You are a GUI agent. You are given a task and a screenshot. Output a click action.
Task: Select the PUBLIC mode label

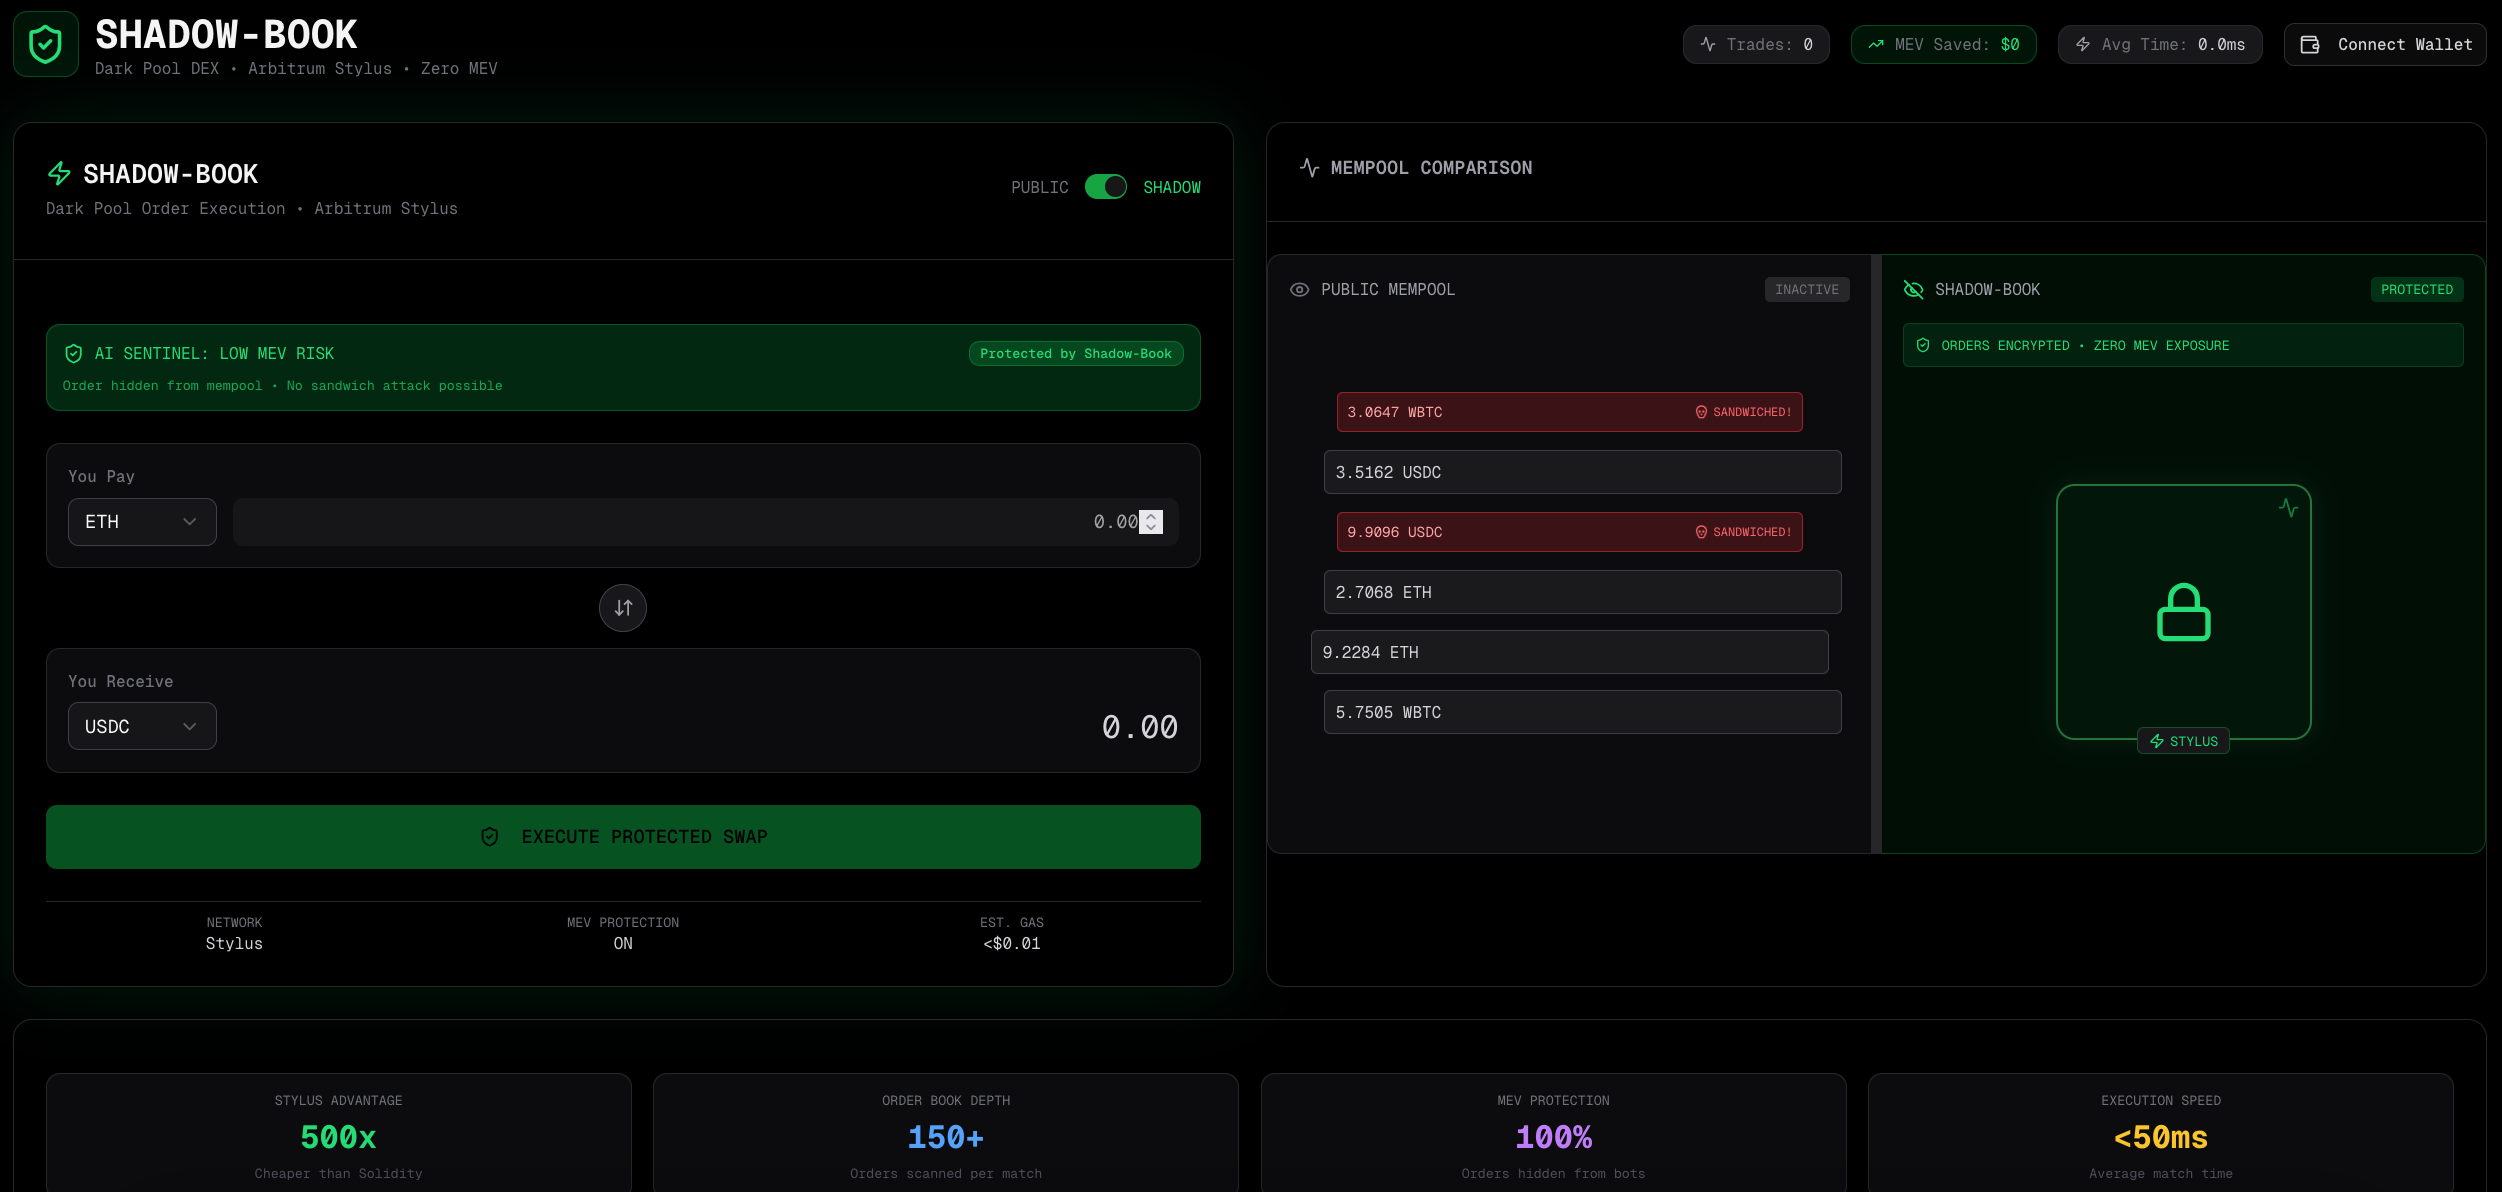coord(1039,188)
